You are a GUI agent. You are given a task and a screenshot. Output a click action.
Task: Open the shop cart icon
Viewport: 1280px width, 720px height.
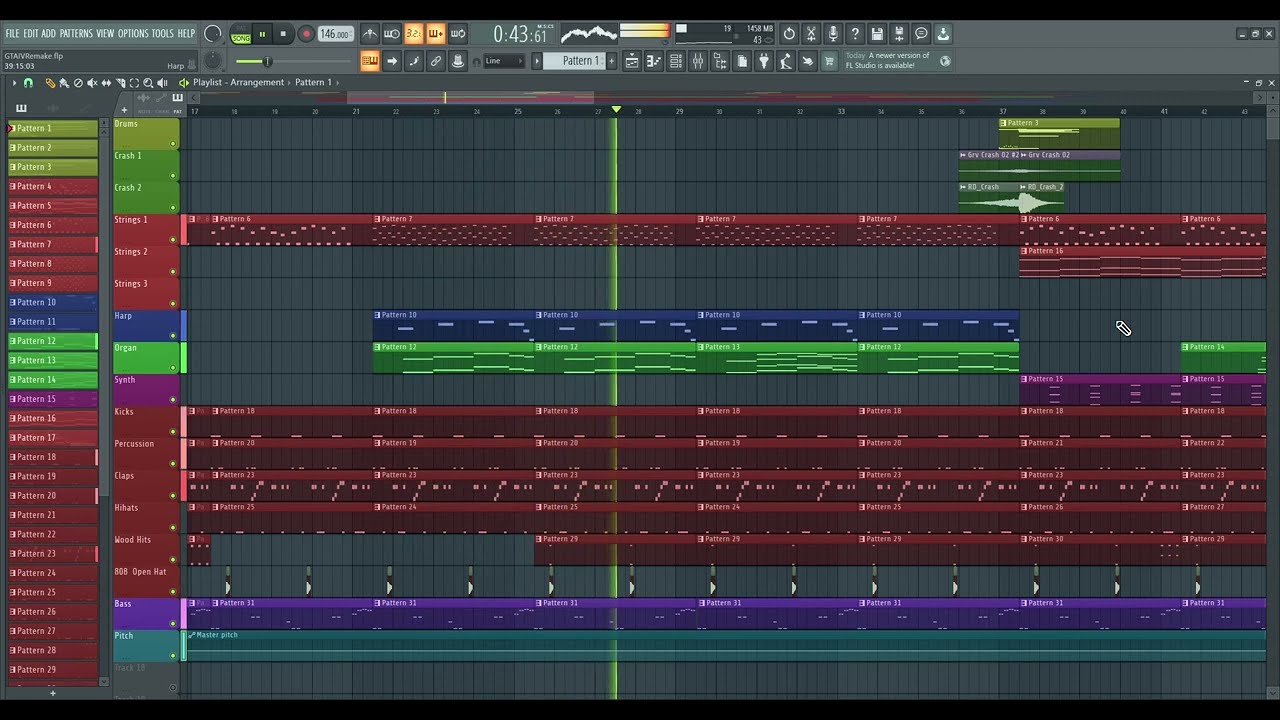[829, 61]
